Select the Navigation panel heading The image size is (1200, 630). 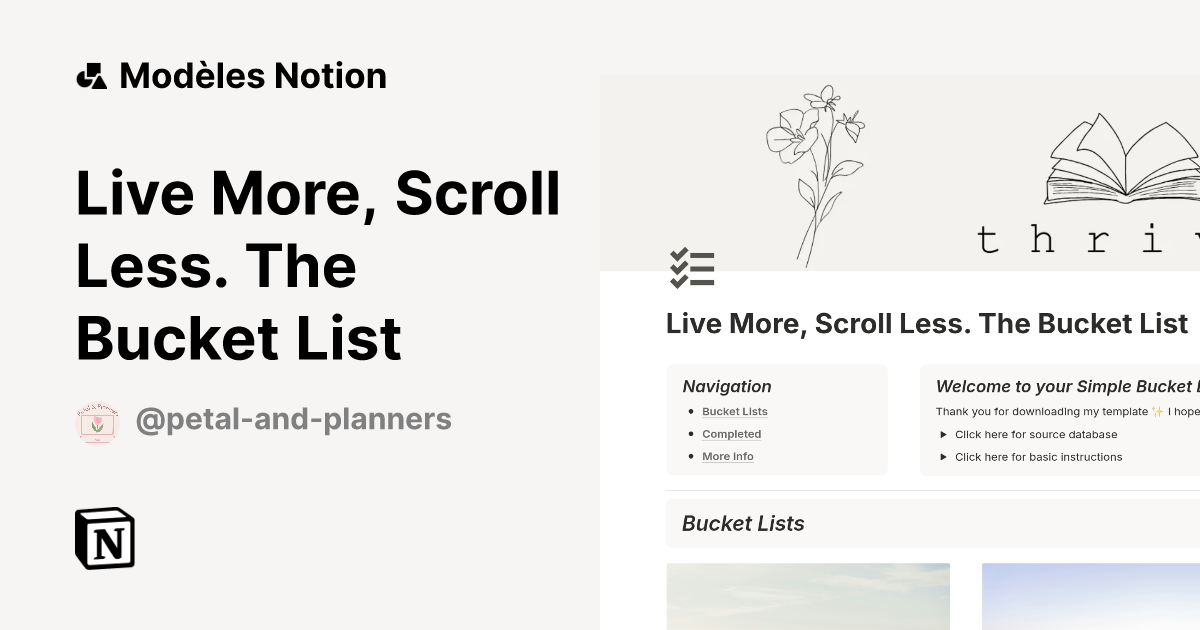(727, 386)
